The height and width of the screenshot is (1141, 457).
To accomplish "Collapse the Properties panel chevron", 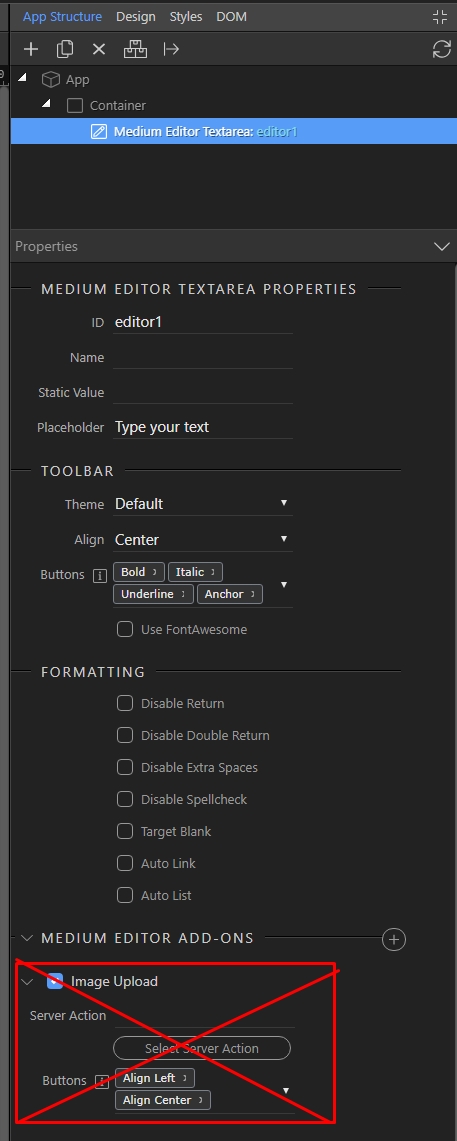I will click(441, 247).
